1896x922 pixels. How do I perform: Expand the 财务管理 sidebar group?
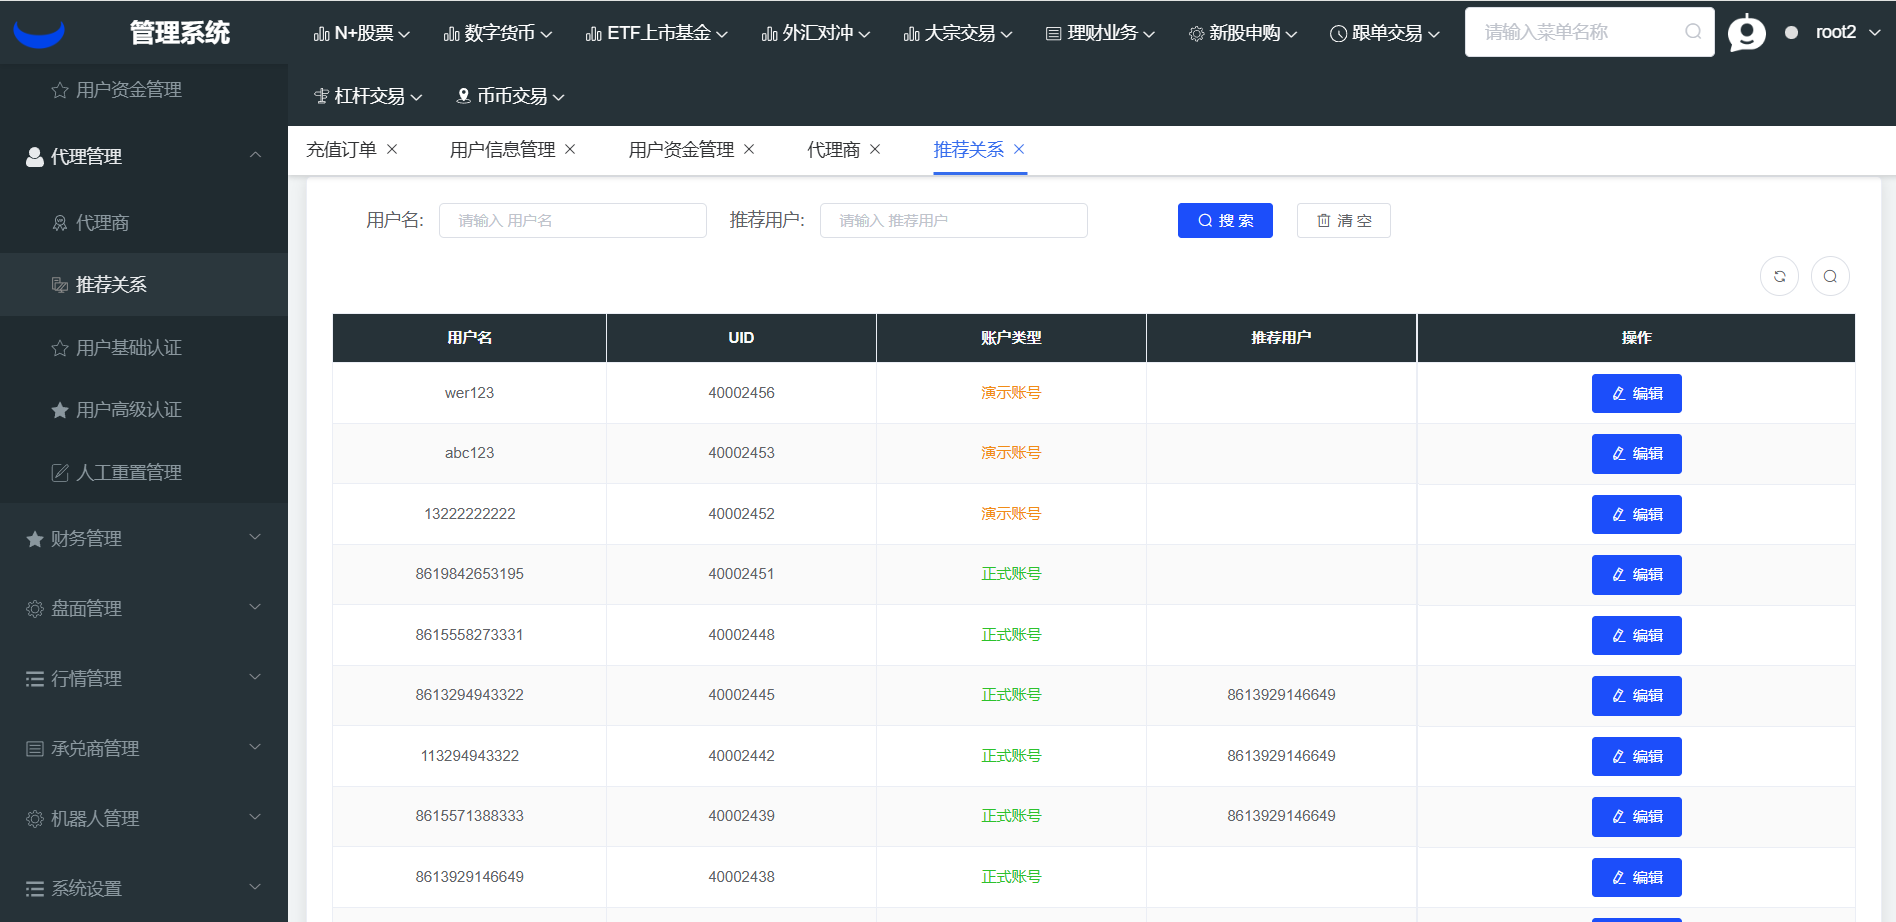pyautogui.click(x=144, y=538)
